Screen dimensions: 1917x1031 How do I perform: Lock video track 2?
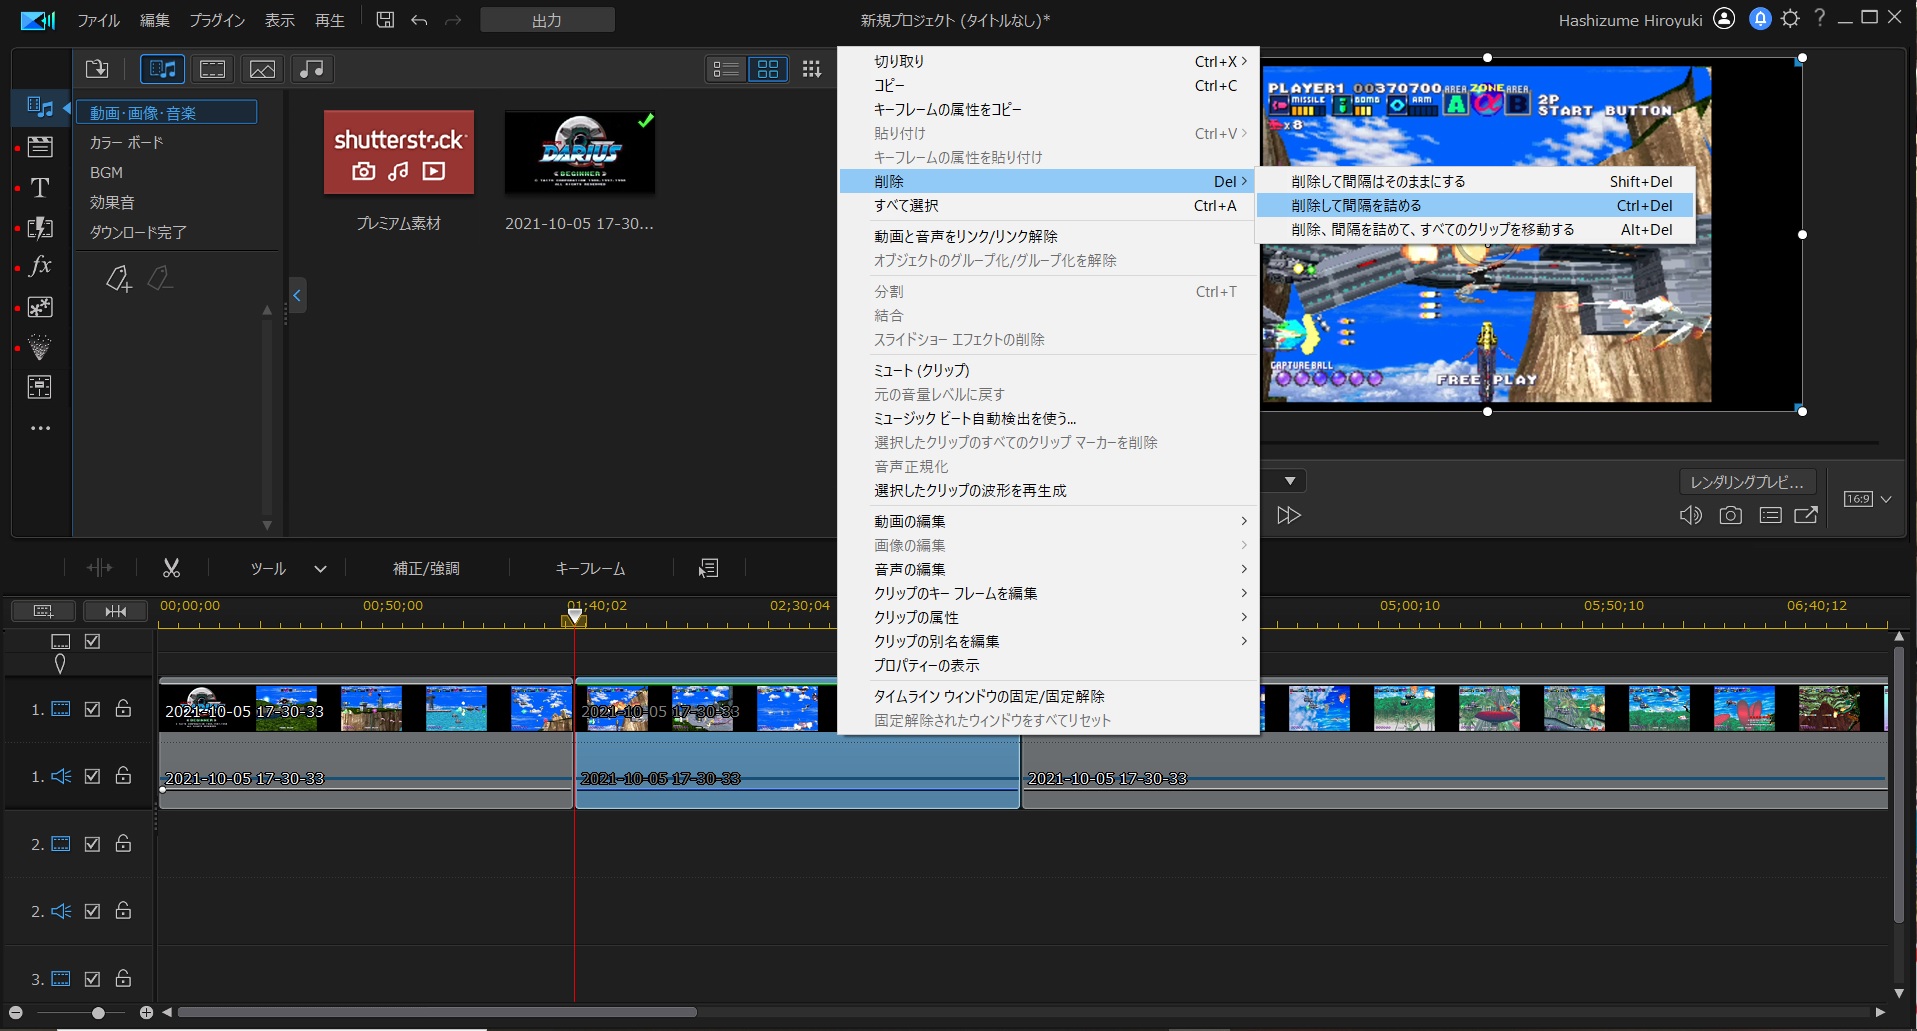[123, 843]
